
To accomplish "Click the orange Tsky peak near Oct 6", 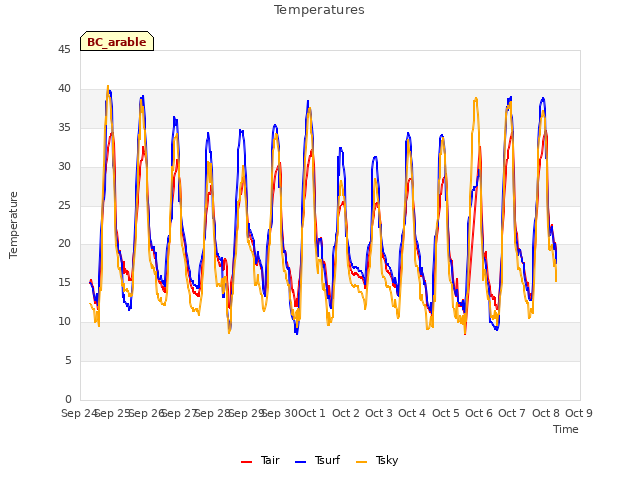I will (476, 98).
